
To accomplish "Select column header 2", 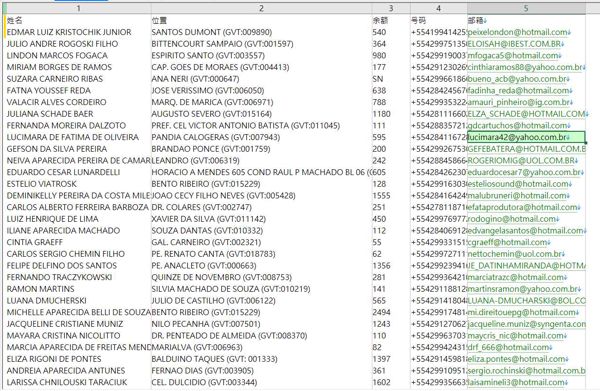I will pos(261,8).
